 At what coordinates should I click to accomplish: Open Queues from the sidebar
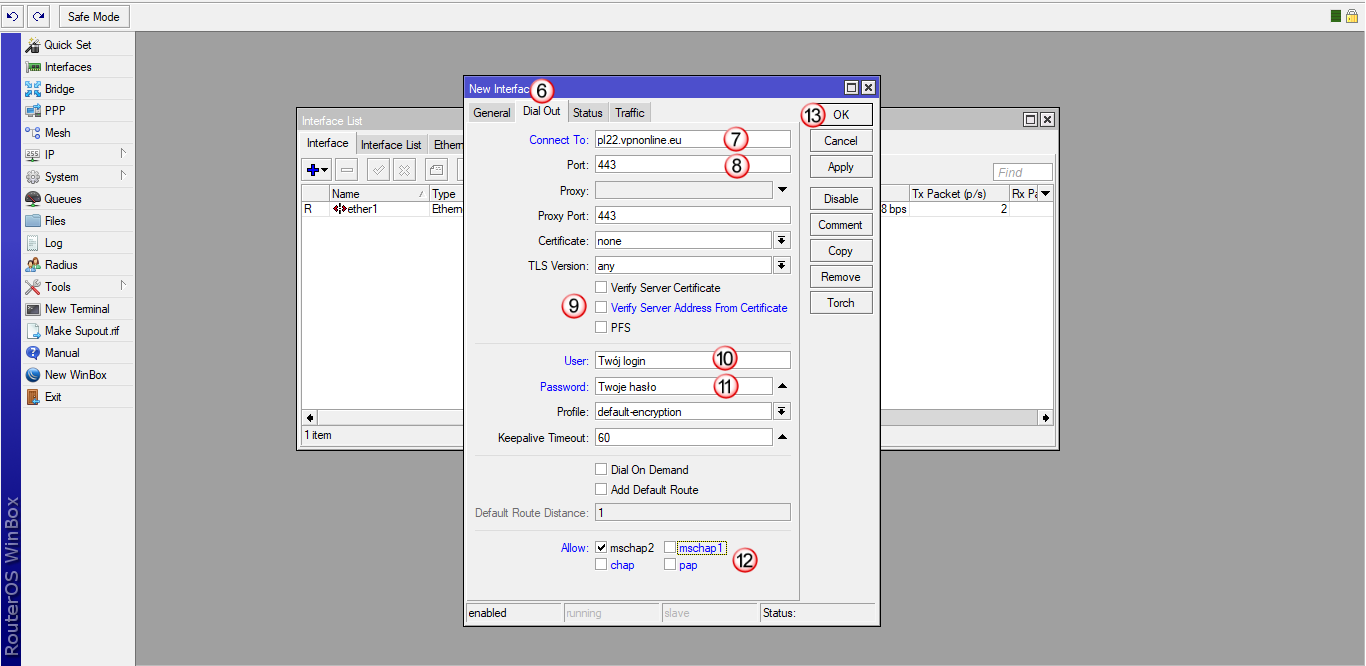[x=62, y=199]
